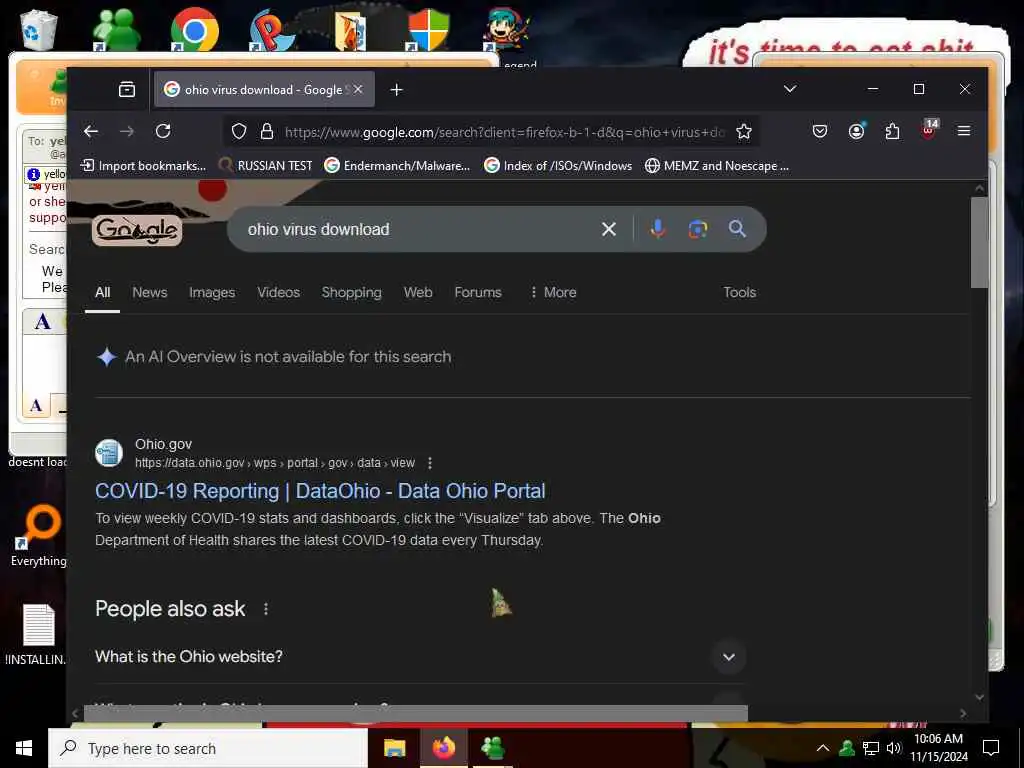This screenshot has width=1024, height=768.
Task: Click the vertical page scrollbar thumb
Action: pyautogui.click(x=979, y=242)
